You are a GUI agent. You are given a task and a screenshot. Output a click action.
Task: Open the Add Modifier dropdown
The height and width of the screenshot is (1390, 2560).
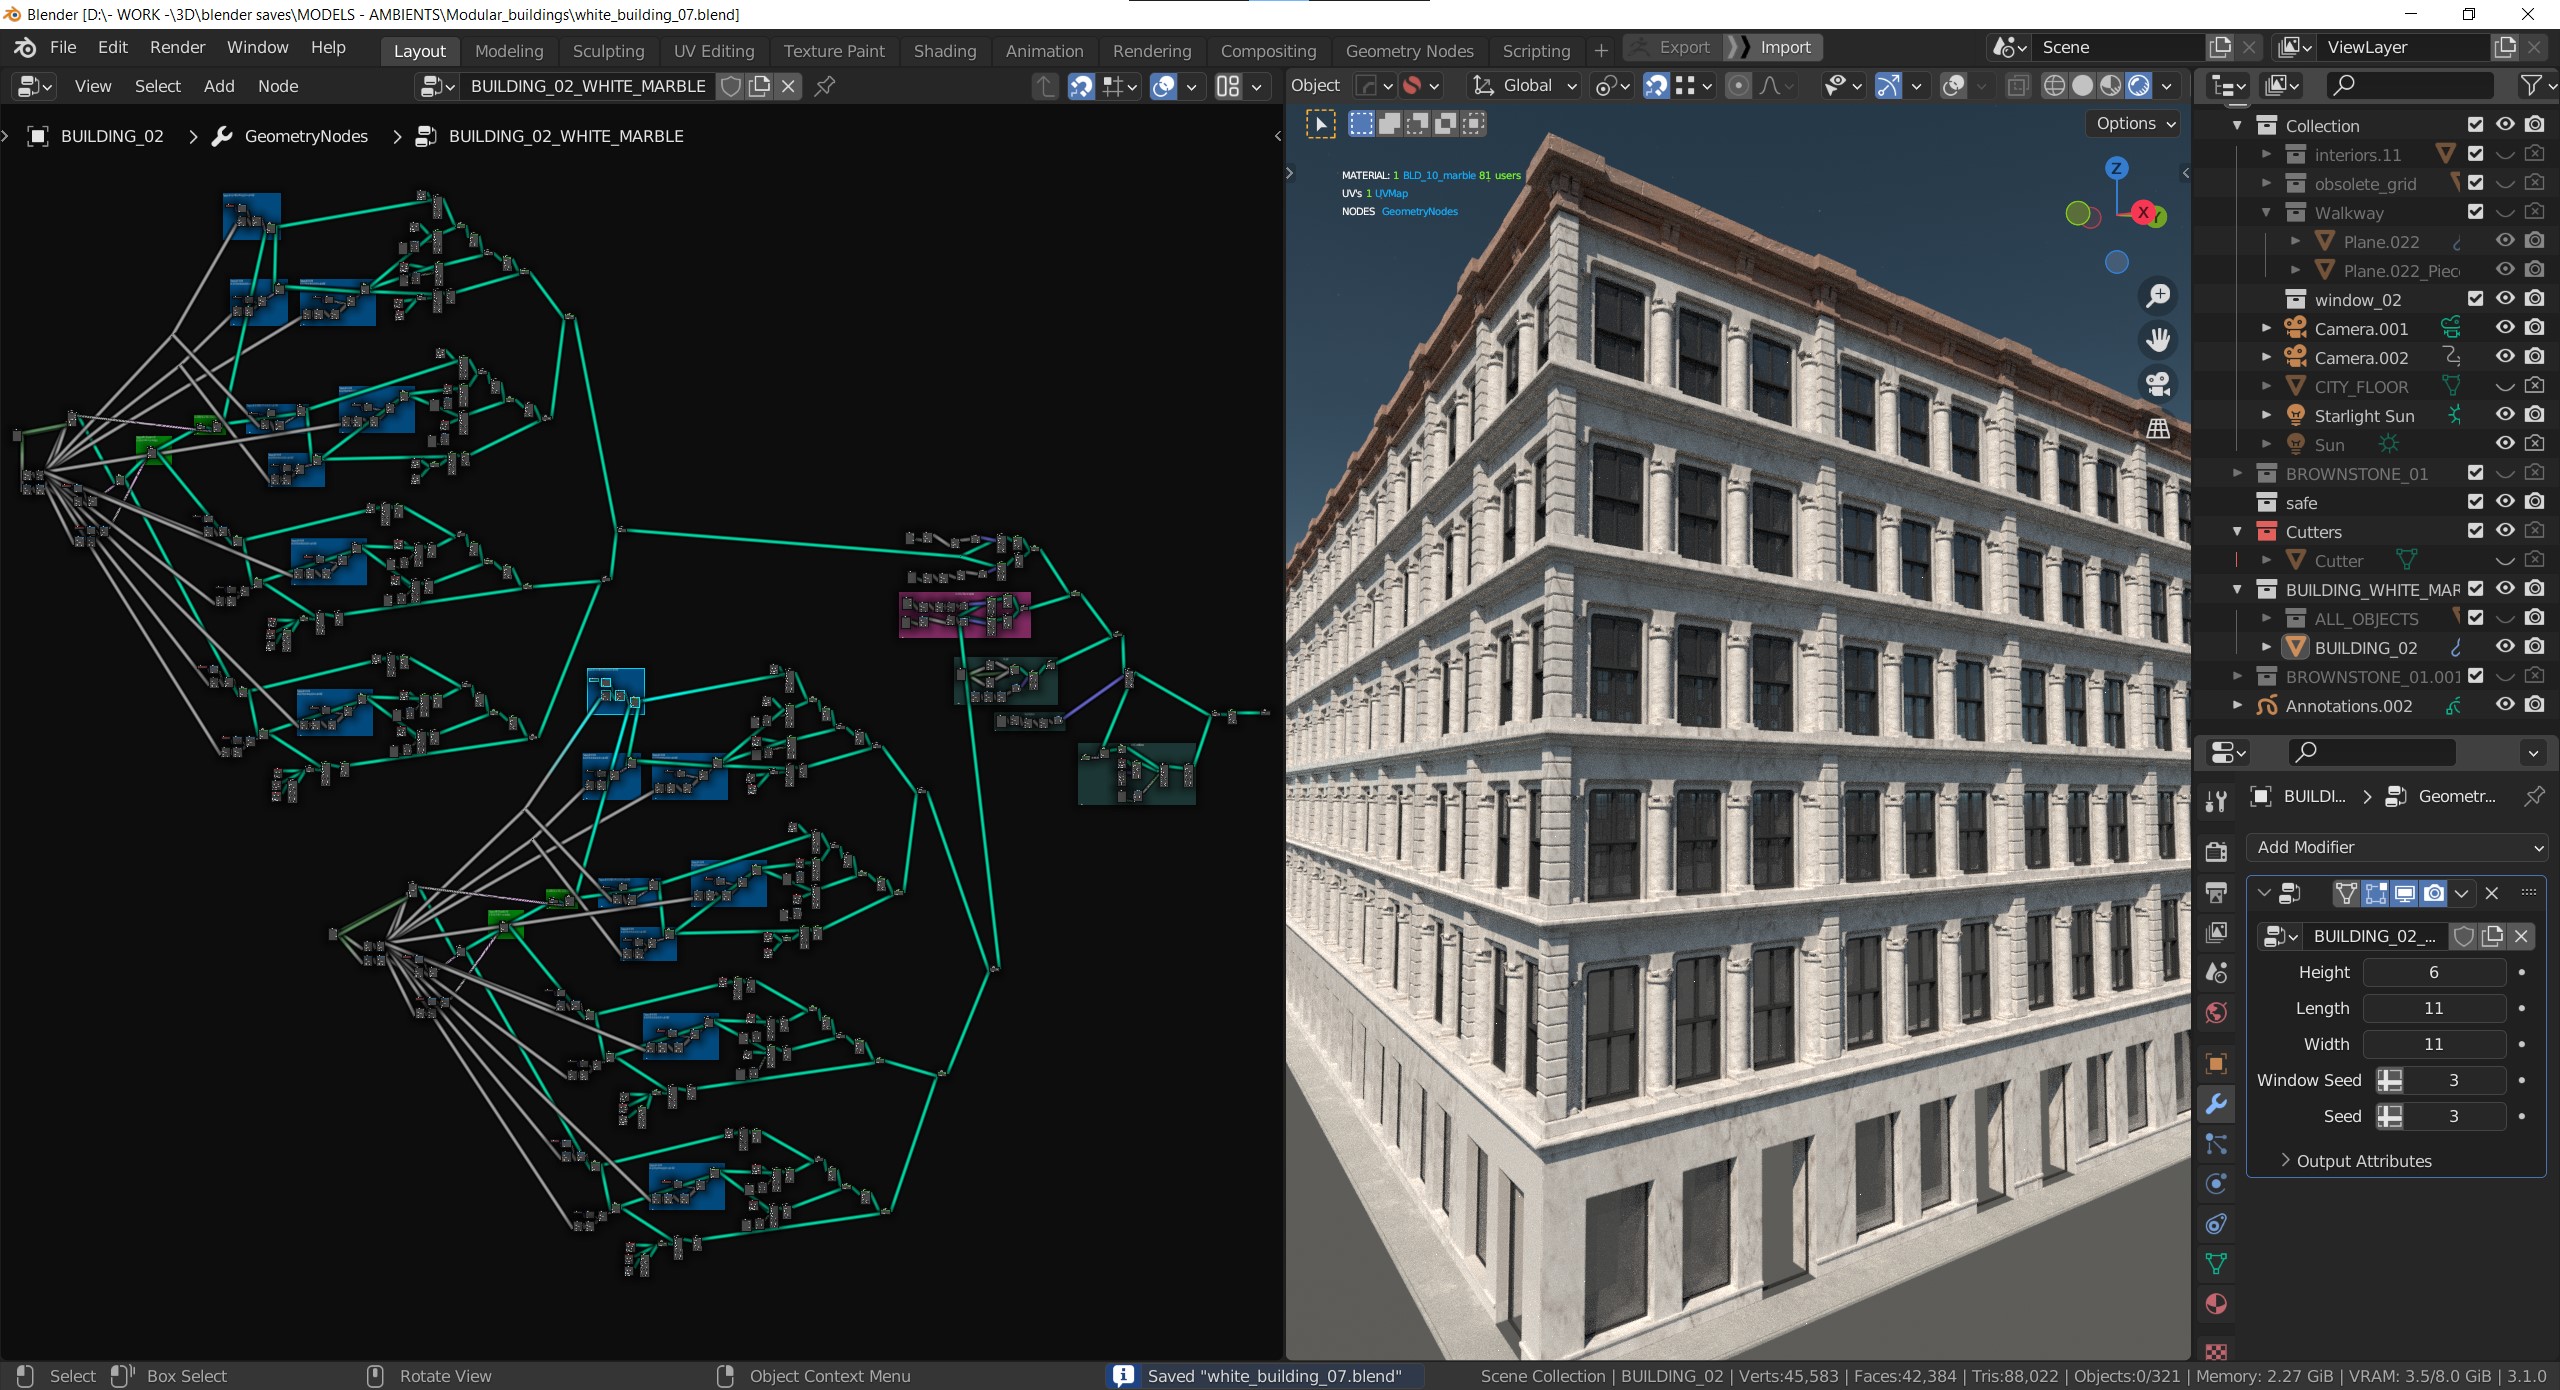coord(2397,847)
